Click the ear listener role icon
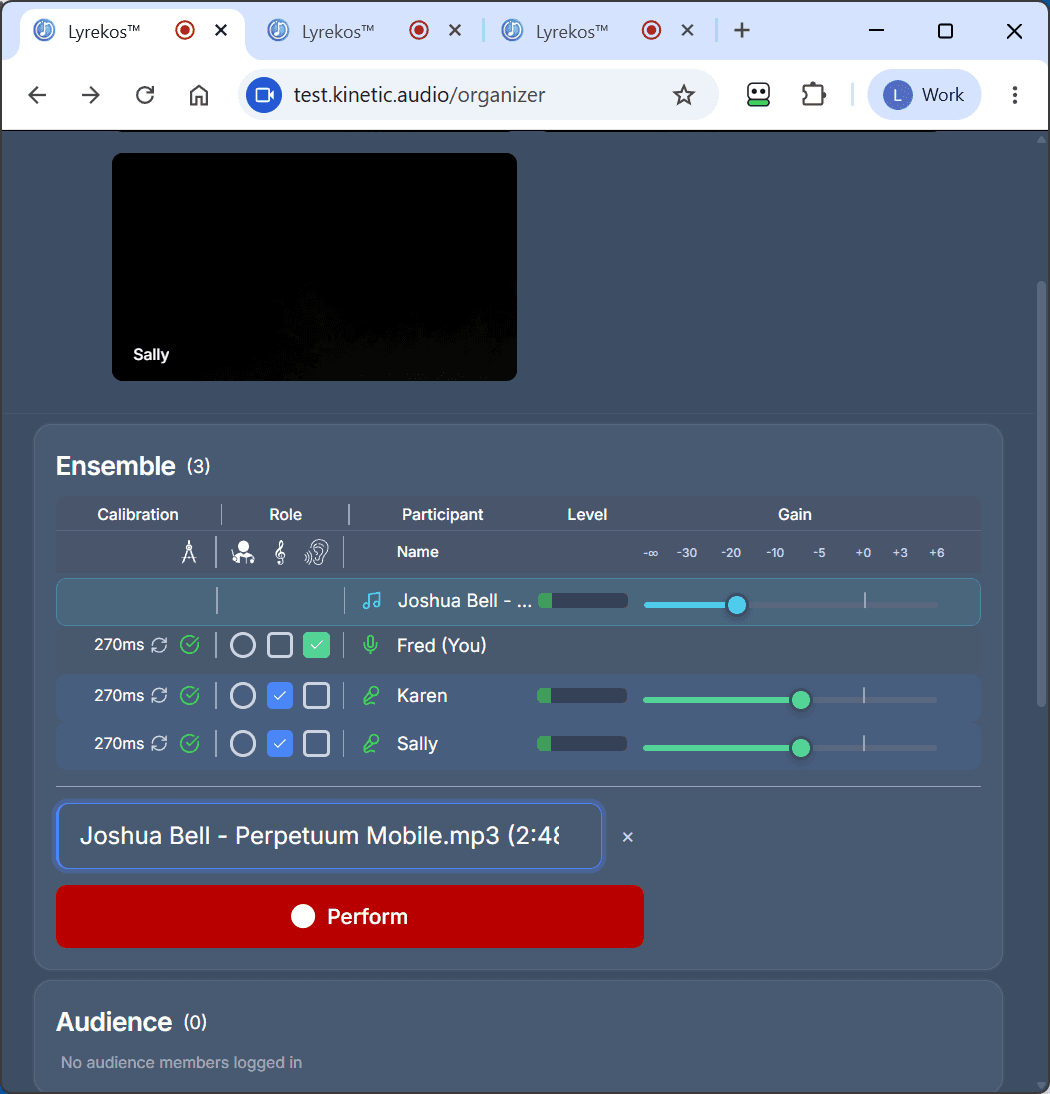 tap(316, 552)
